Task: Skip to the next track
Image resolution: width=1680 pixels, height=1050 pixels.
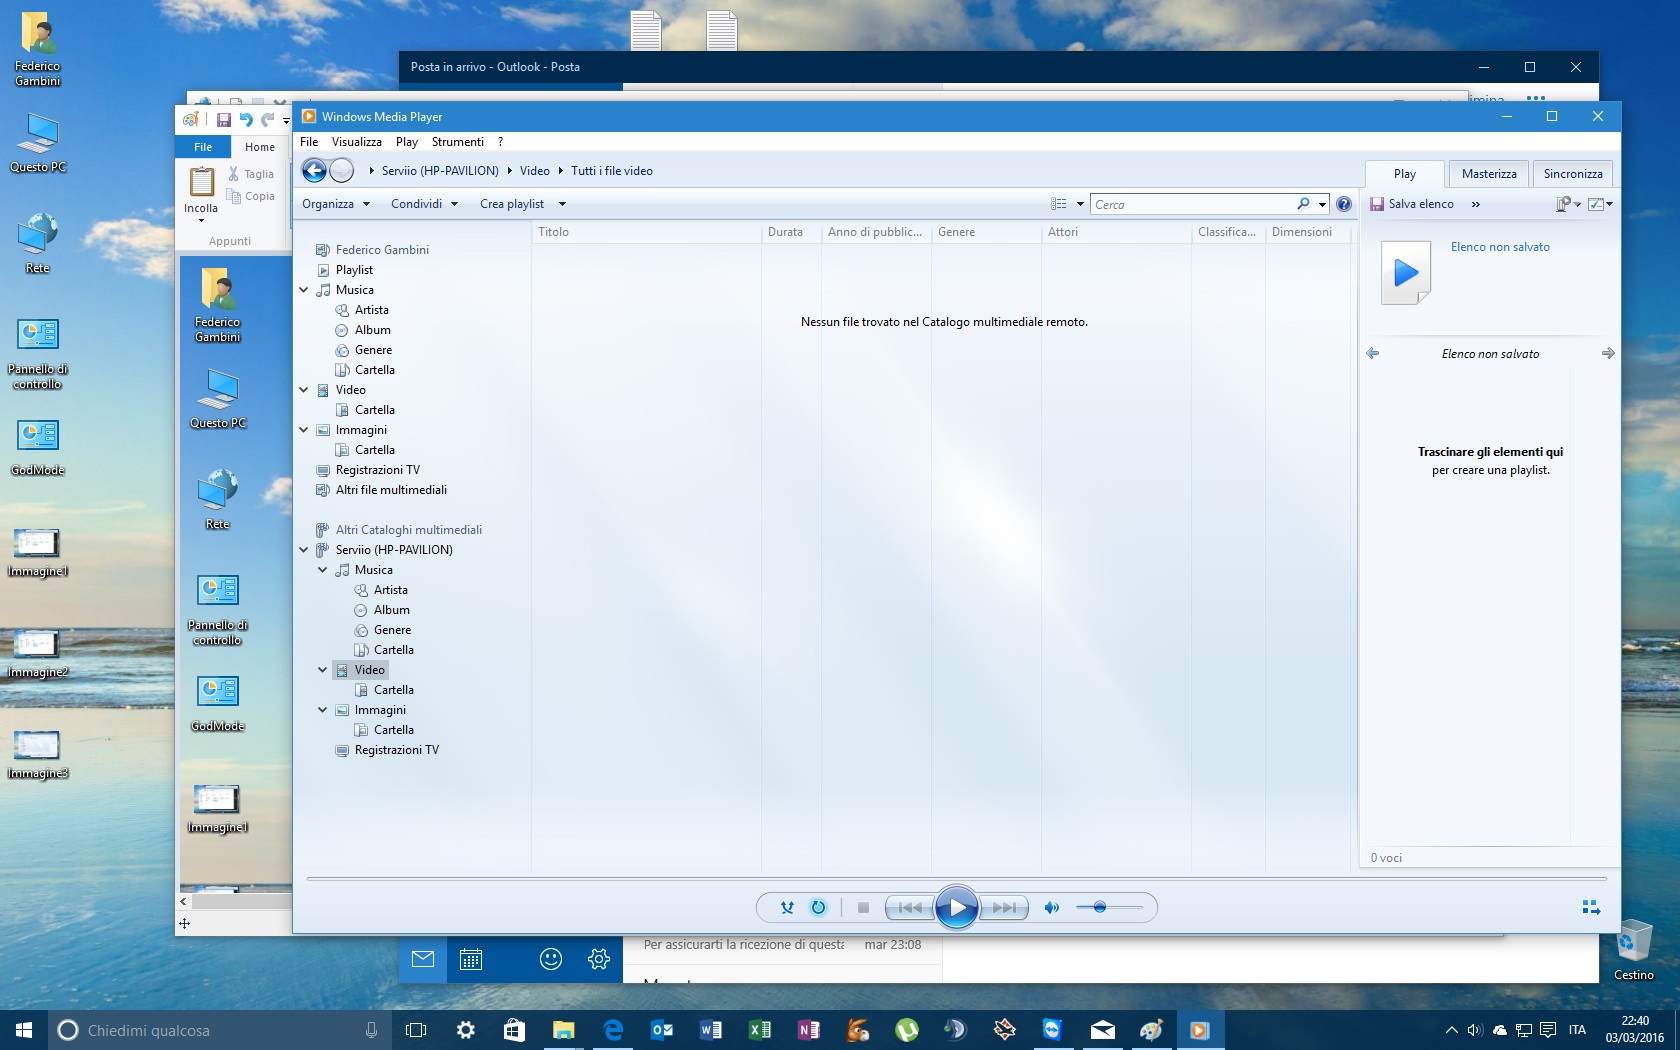Action: pos(1004,908)
